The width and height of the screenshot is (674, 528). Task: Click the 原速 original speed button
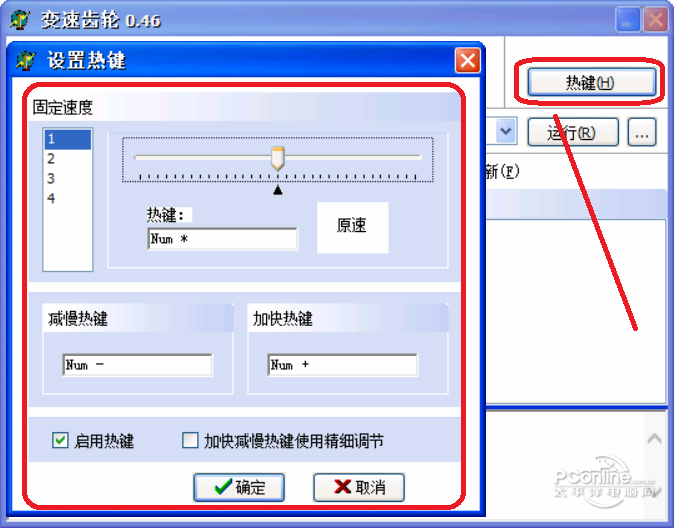click(x=352, y=227)
